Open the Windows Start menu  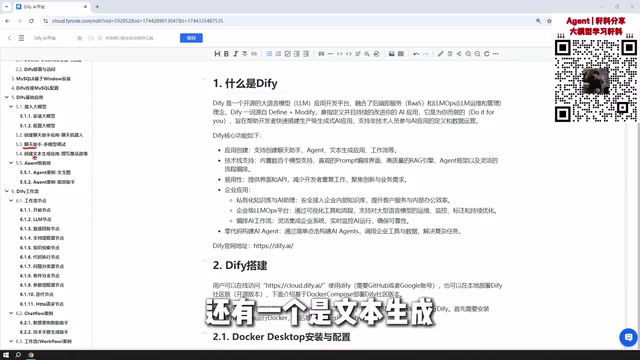(6, 355)
